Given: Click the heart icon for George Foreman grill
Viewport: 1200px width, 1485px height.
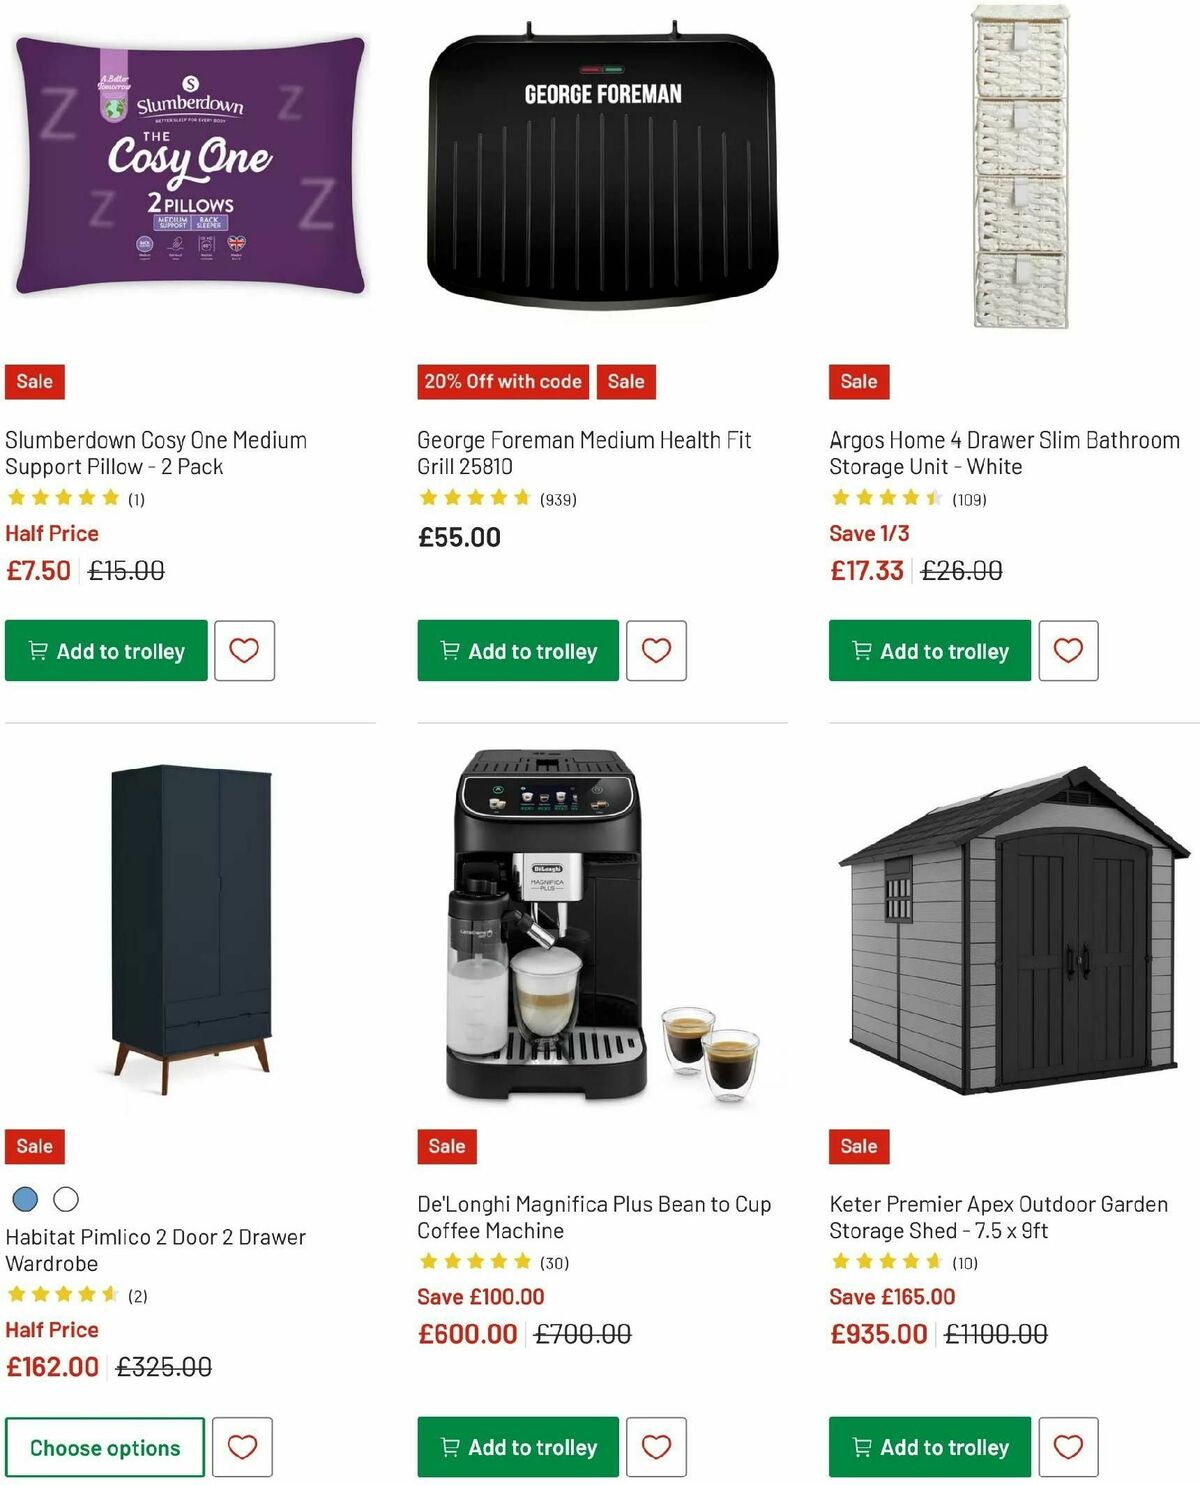Looking at the screenshot, I should (656, 651).
